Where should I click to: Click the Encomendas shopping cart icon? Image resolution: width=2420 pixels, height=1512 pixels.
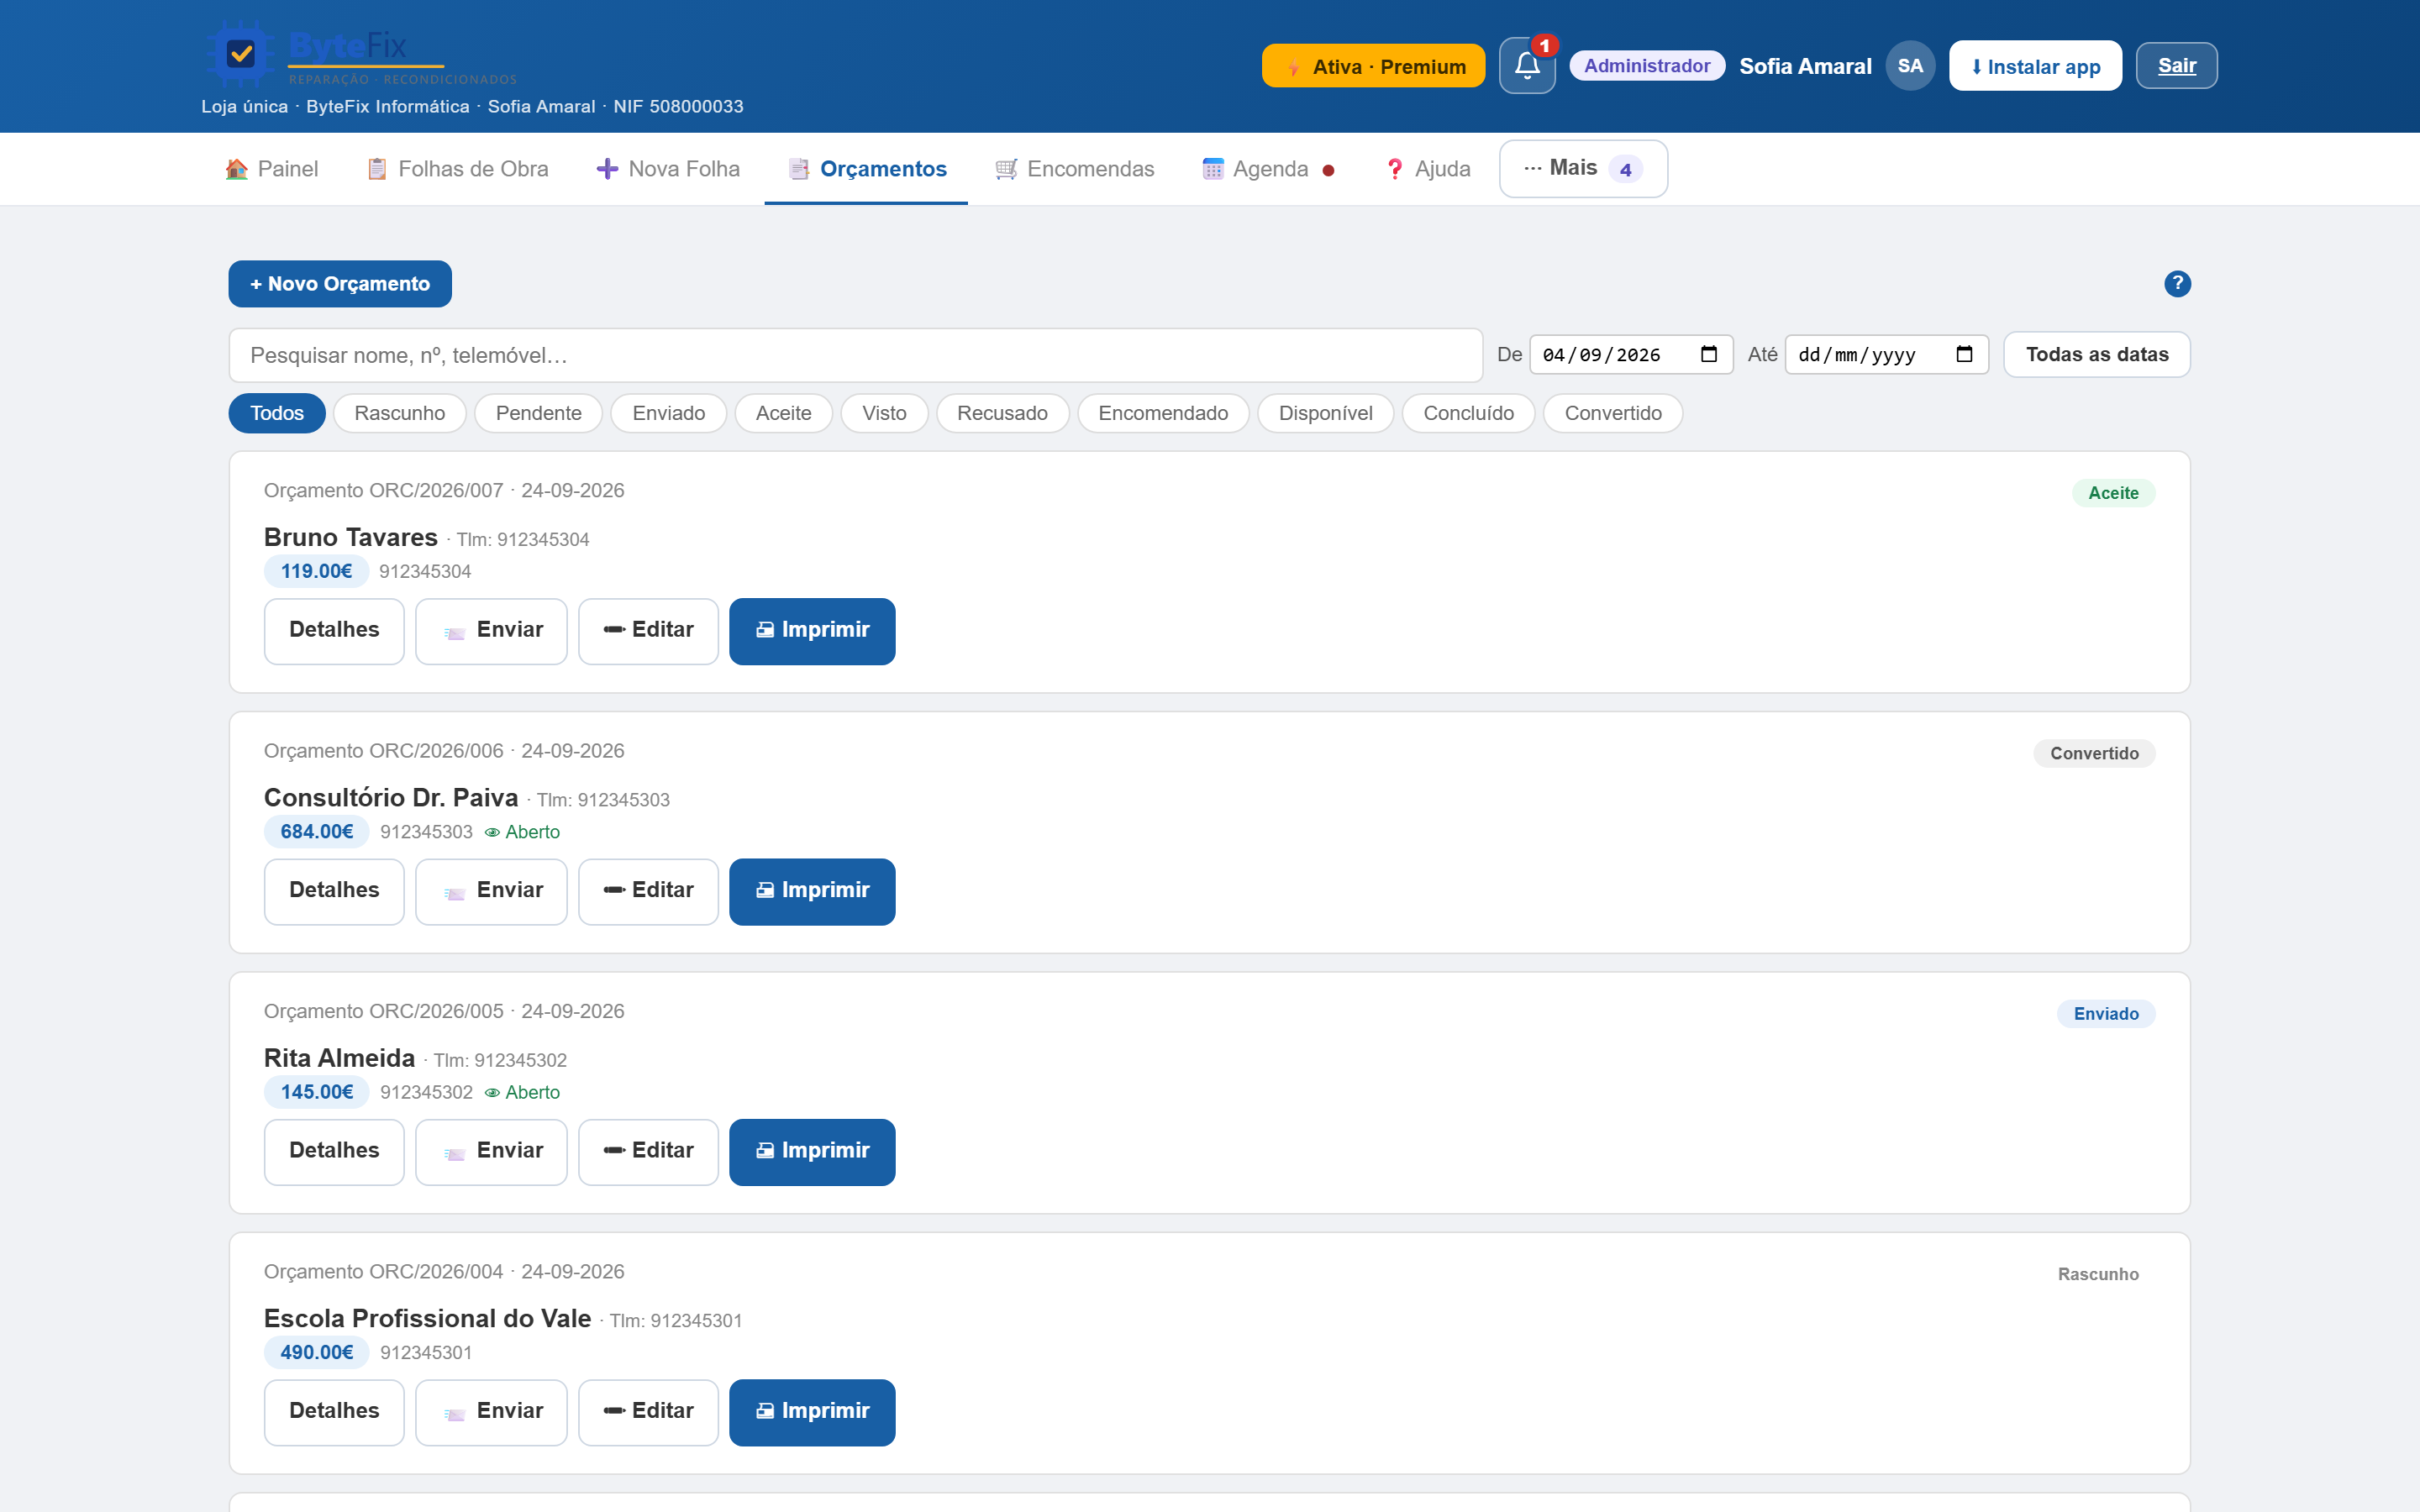click(1006, 169)
